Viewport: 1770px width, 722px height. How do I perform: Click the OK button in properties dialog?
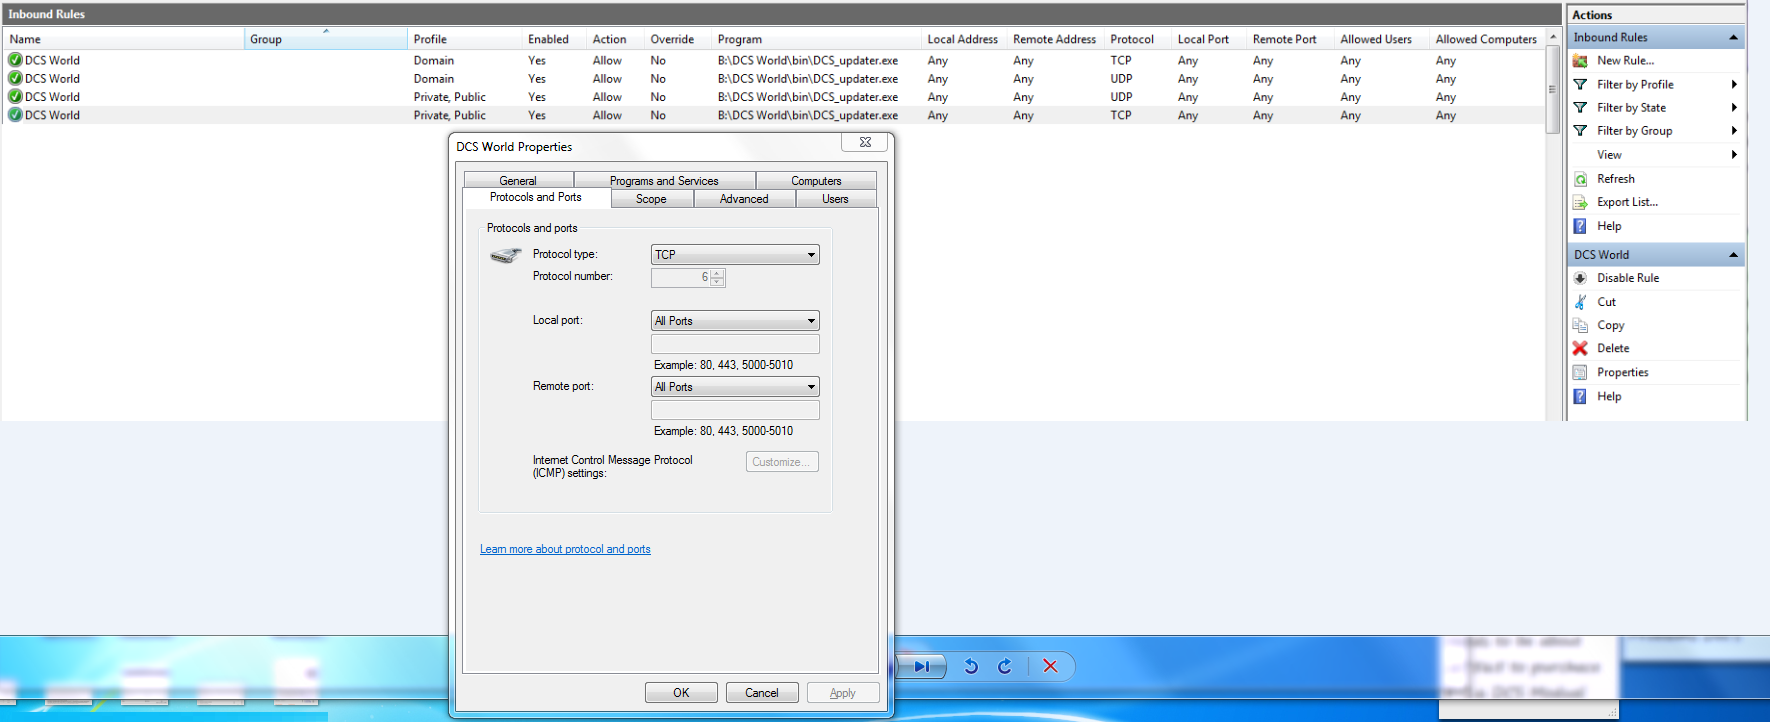click(x=681, y=693)
